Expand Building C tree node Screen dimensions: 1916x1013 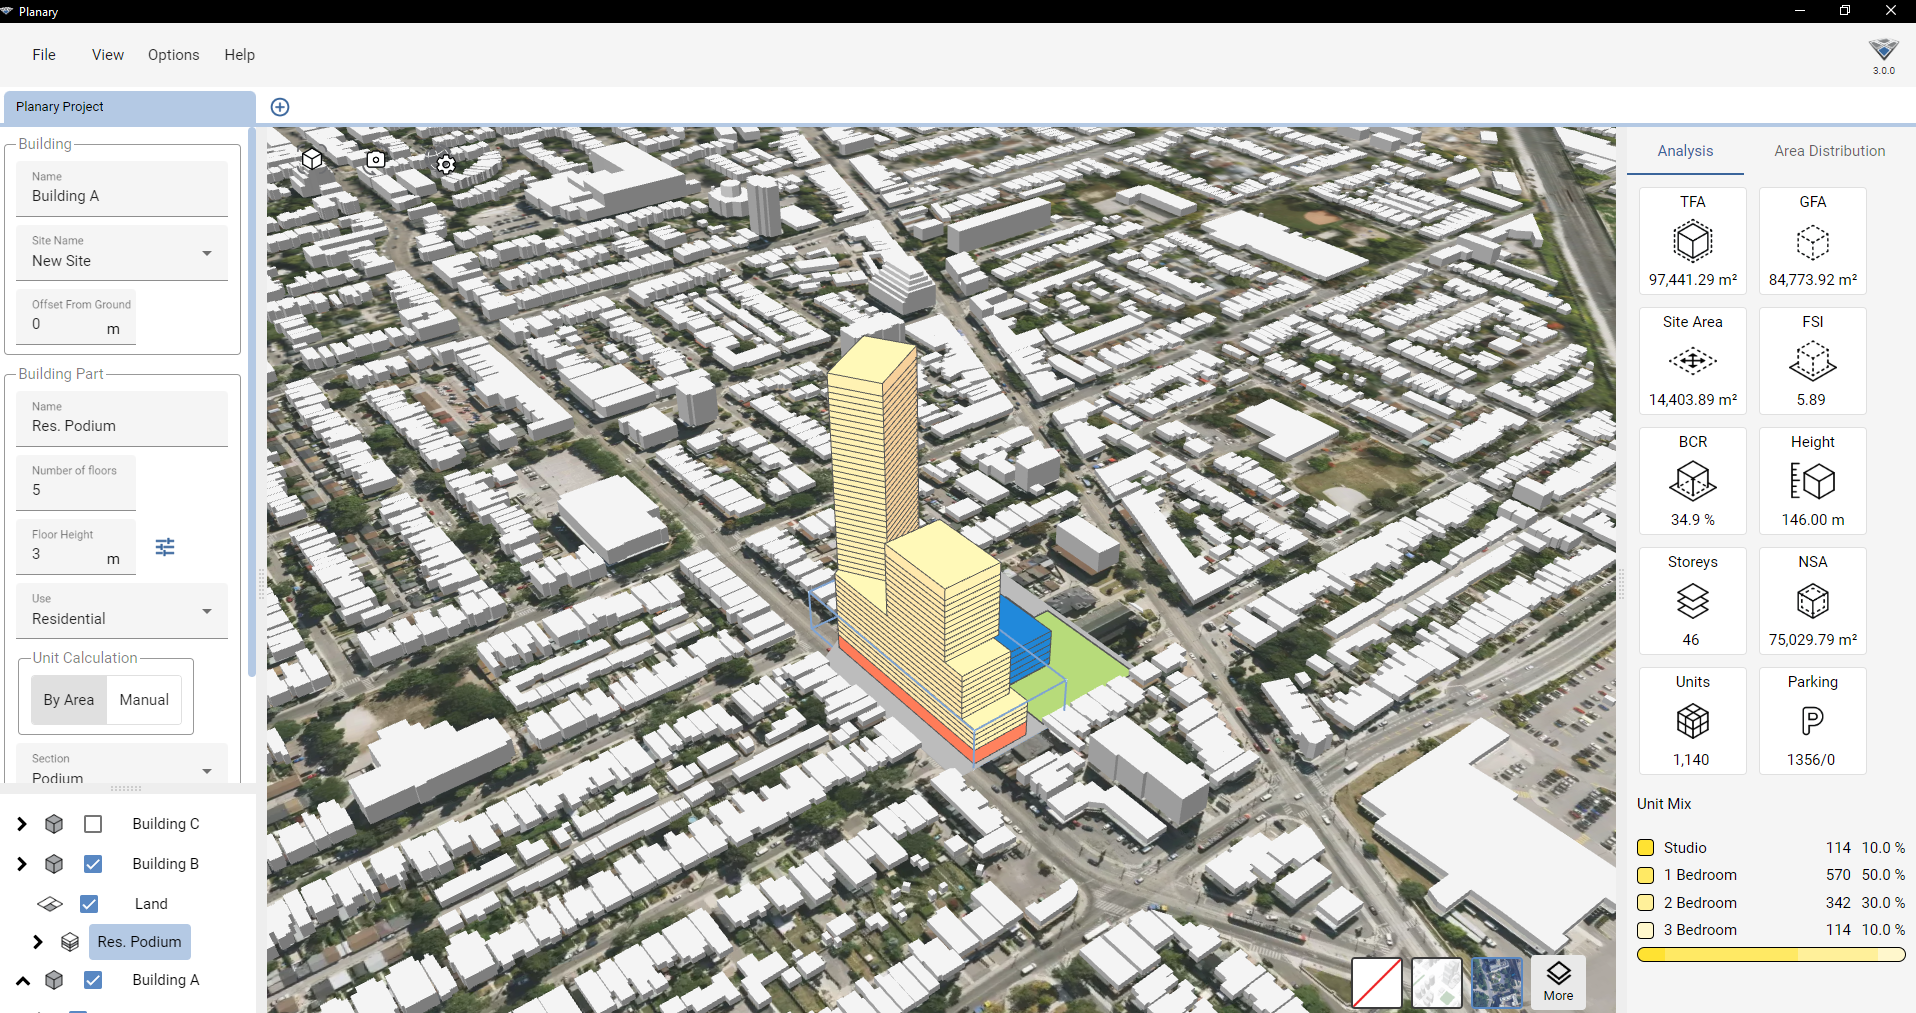point(22,824)
